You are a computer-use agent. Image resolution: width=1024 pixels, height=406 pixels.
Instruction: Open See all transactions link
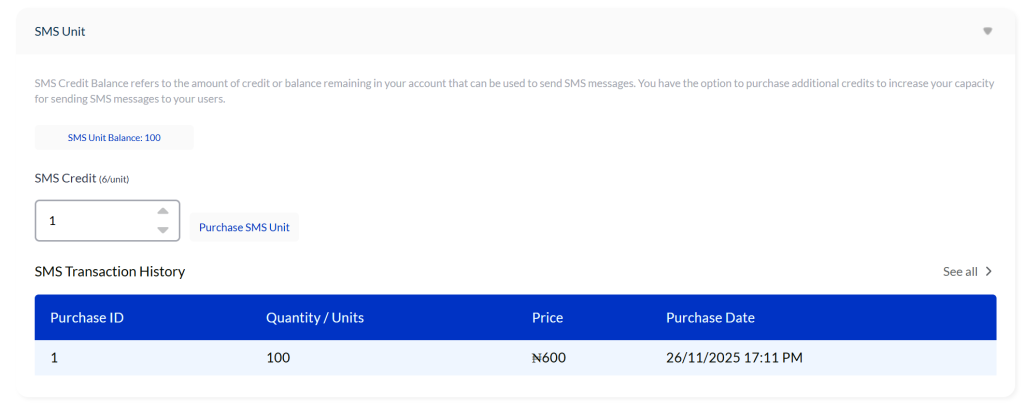pos(960,271)
